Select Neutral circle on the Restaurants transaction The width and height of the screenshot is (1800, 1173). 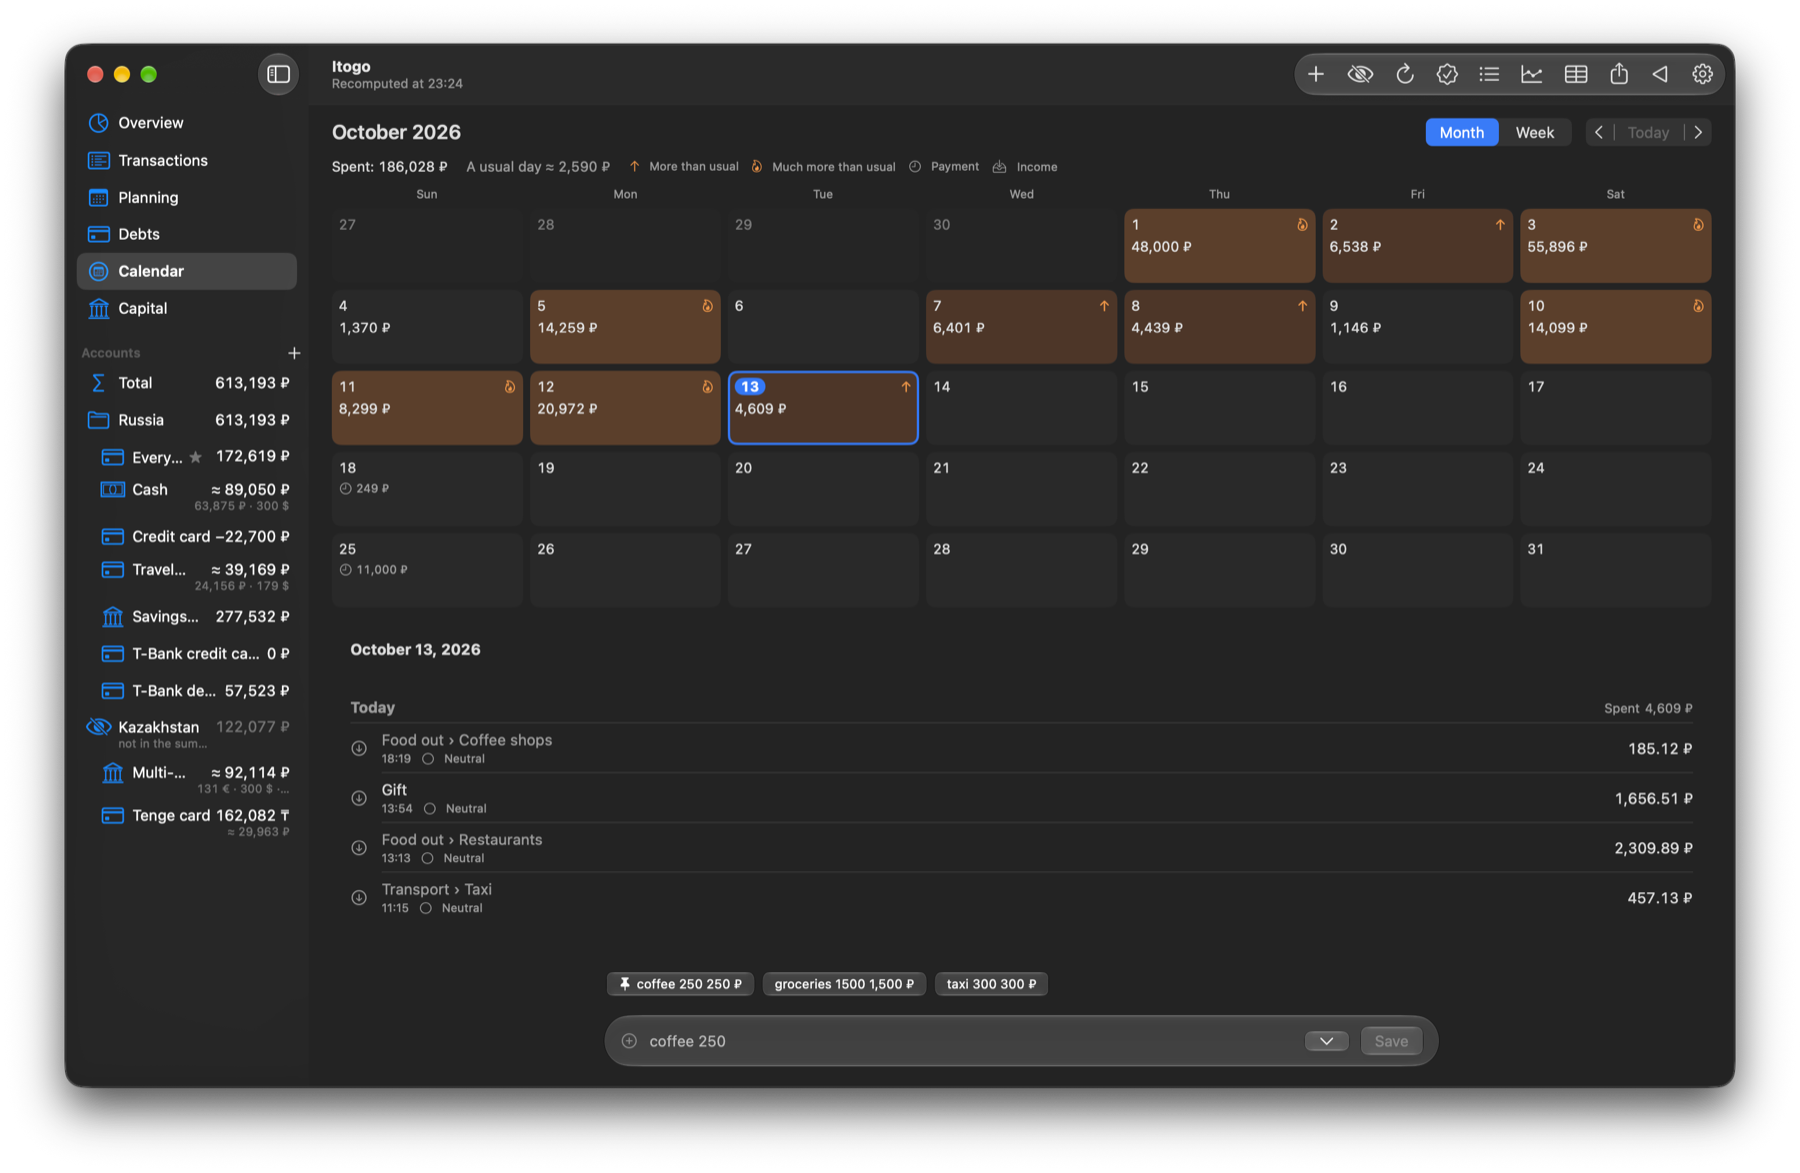point(428,859)
